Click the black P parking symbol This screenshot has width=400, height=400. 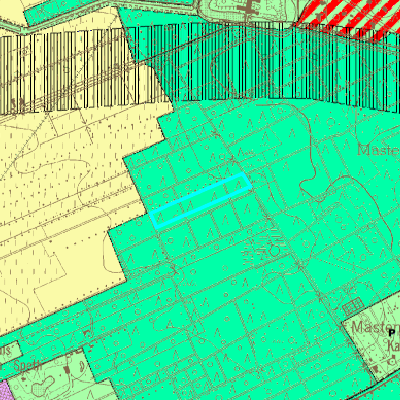click(392, 332)
